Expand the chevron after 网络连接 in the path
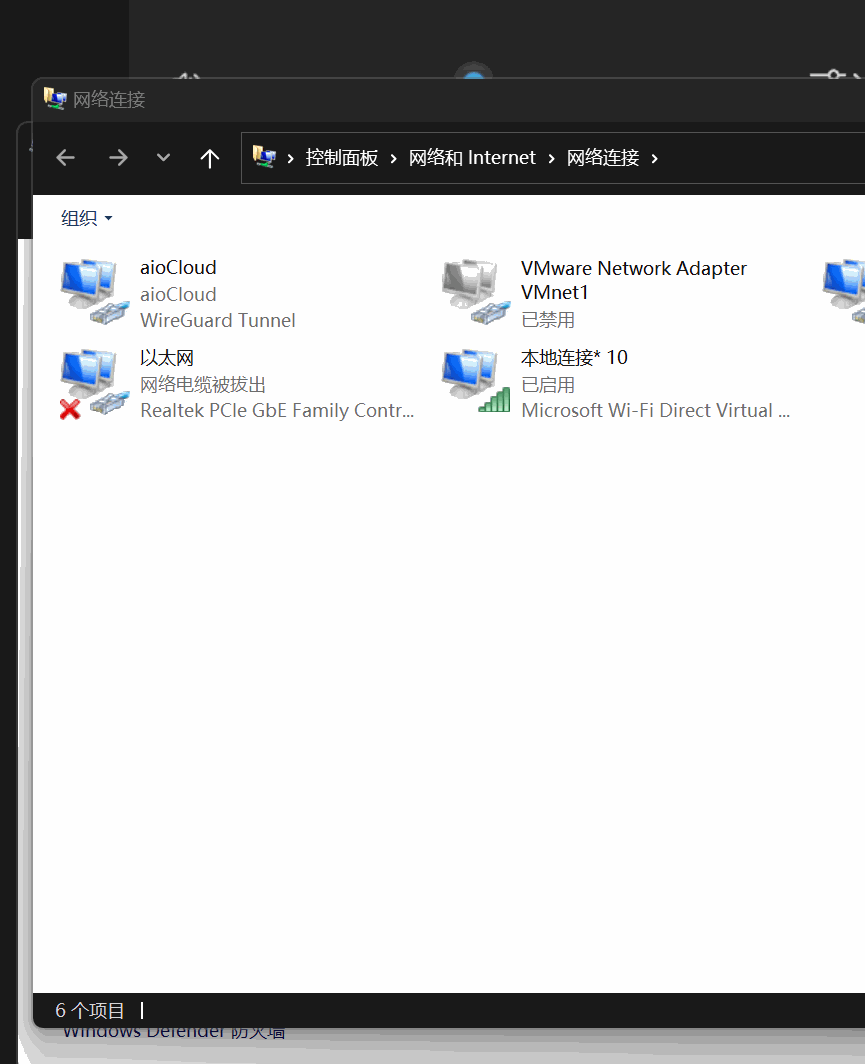 click(x=655, y=158)
